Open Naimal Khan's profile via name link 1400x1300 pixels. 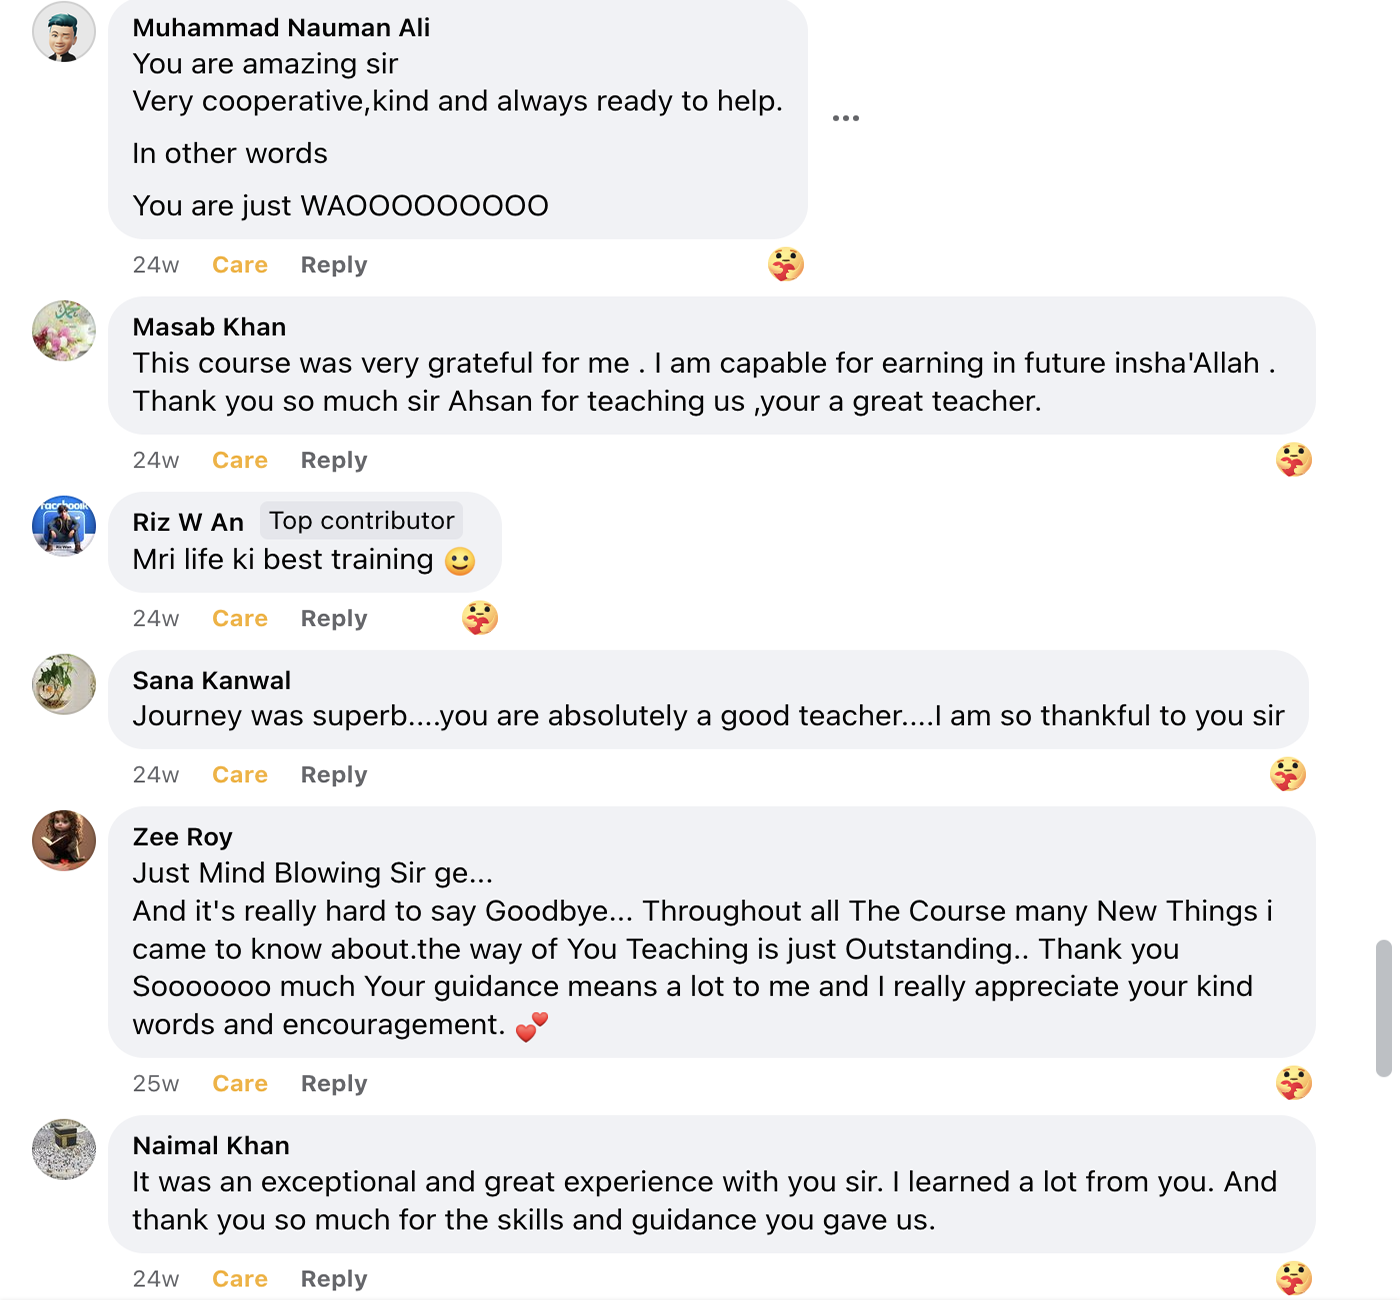pyautogui.click(x=211, y=1146)
